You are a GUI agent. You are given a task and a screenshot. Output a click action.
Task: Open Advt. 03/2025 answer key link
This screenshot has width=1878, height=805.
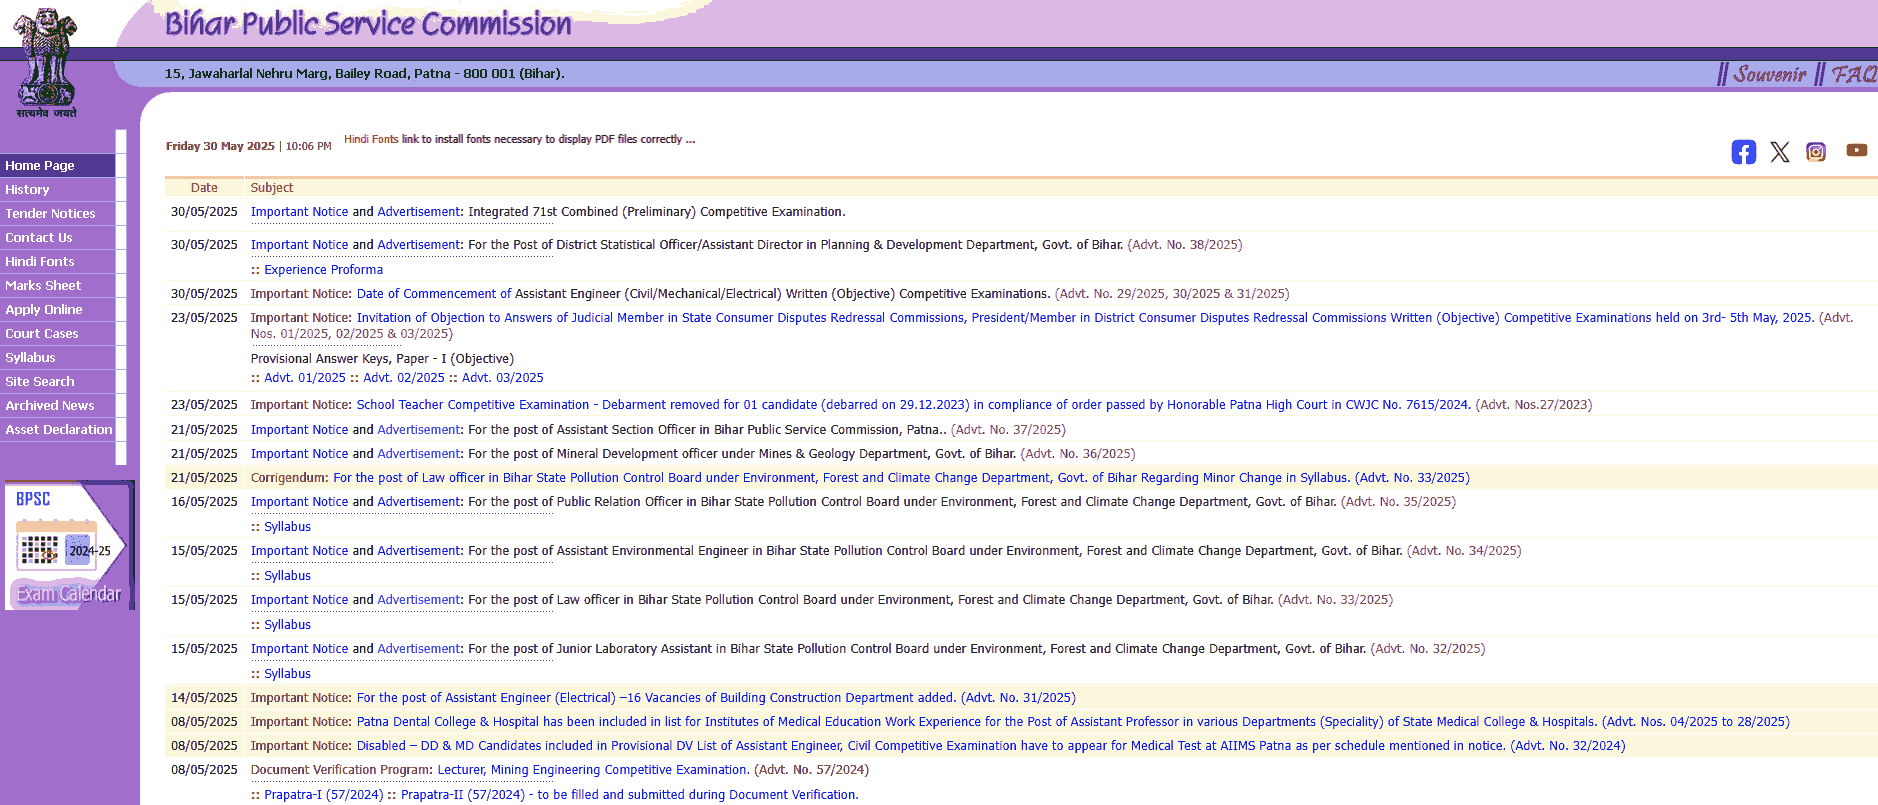pyautogui.click(x=503, y=378)
